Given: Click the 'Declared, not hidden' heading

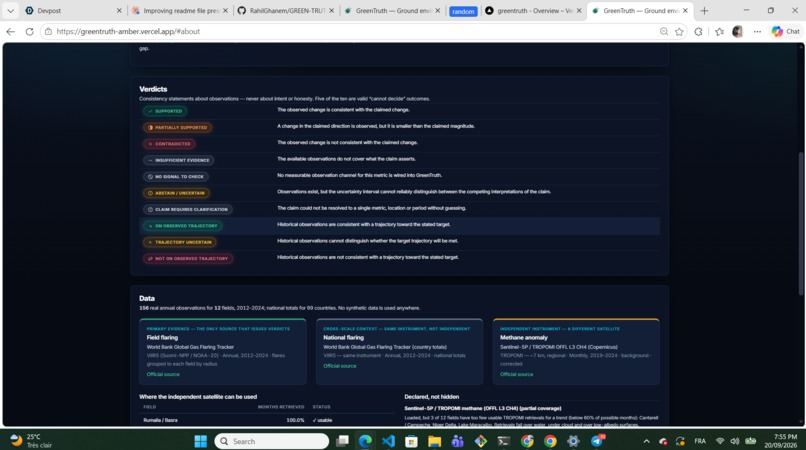Looking at the screenshot, I should click(x=432, y=397).
